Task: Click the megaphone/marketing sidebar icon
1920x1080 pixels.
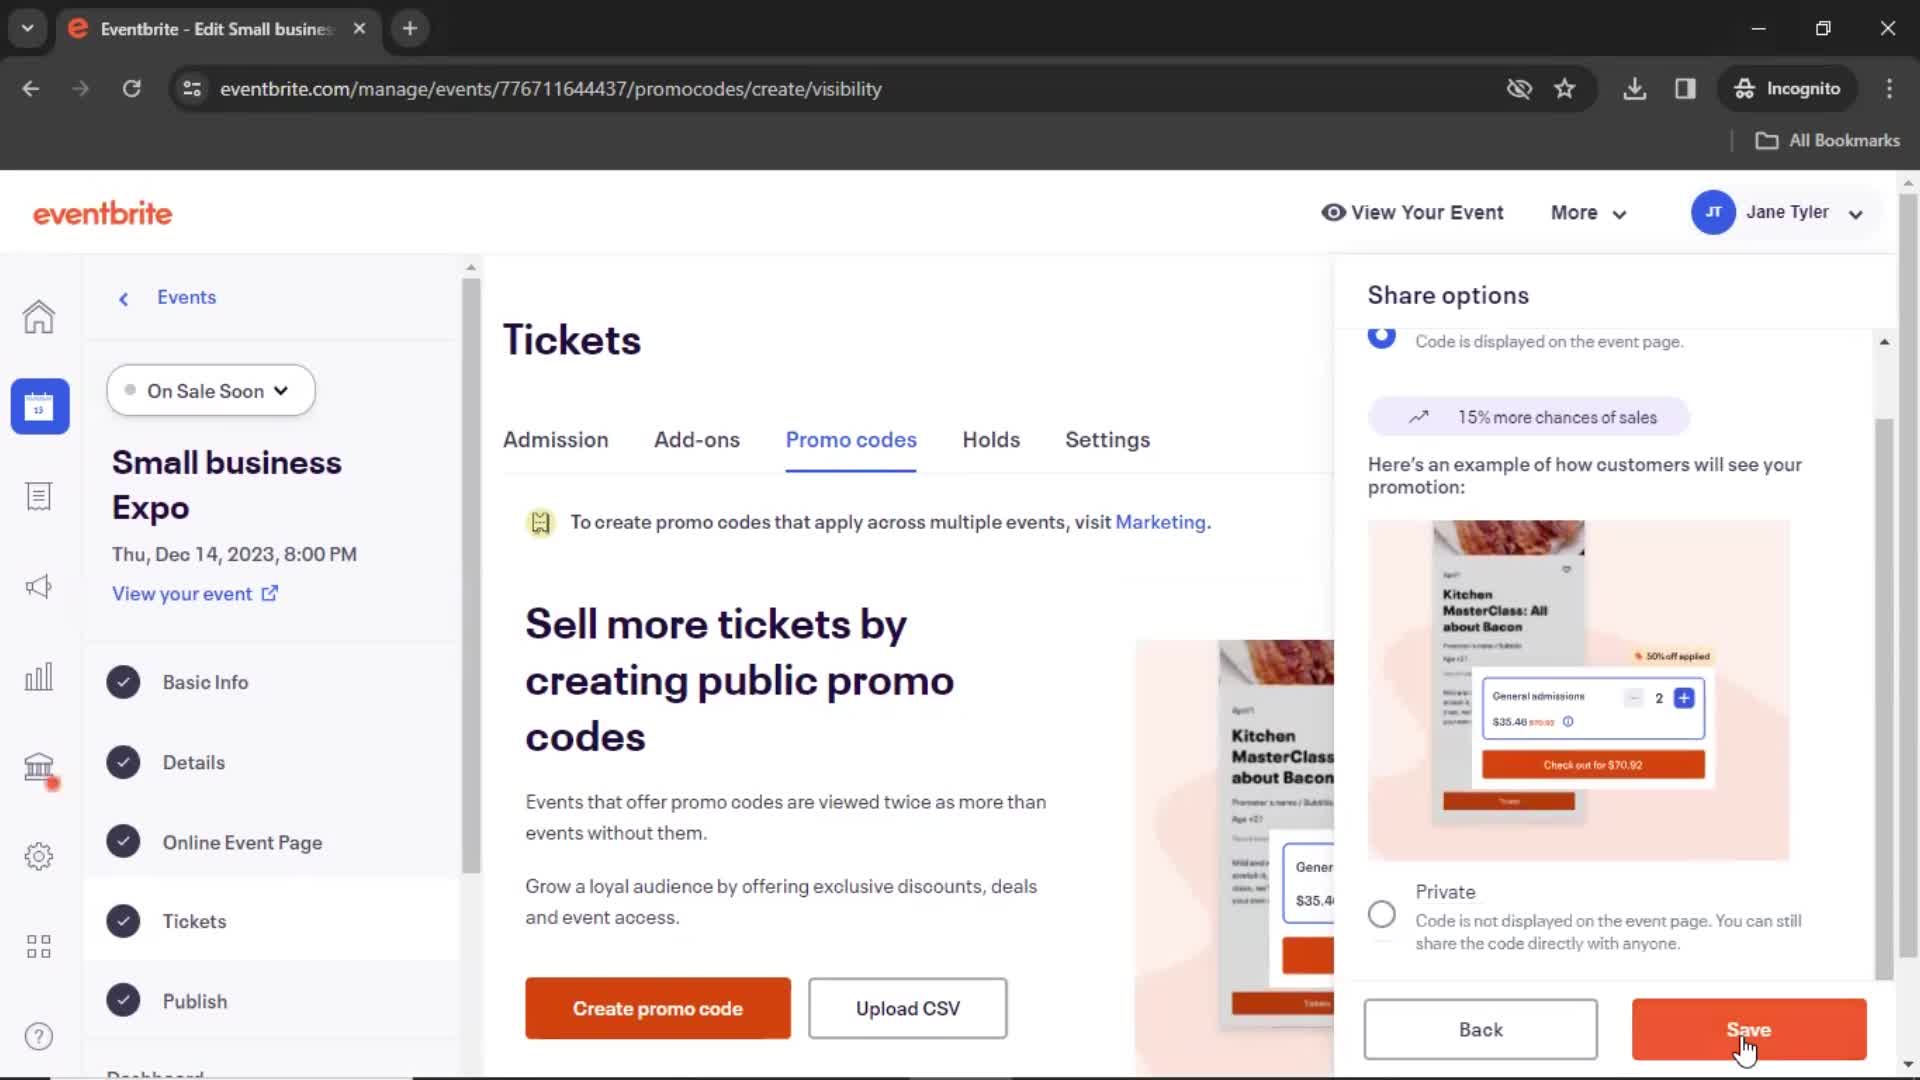Action: click(x=37, y=585)
